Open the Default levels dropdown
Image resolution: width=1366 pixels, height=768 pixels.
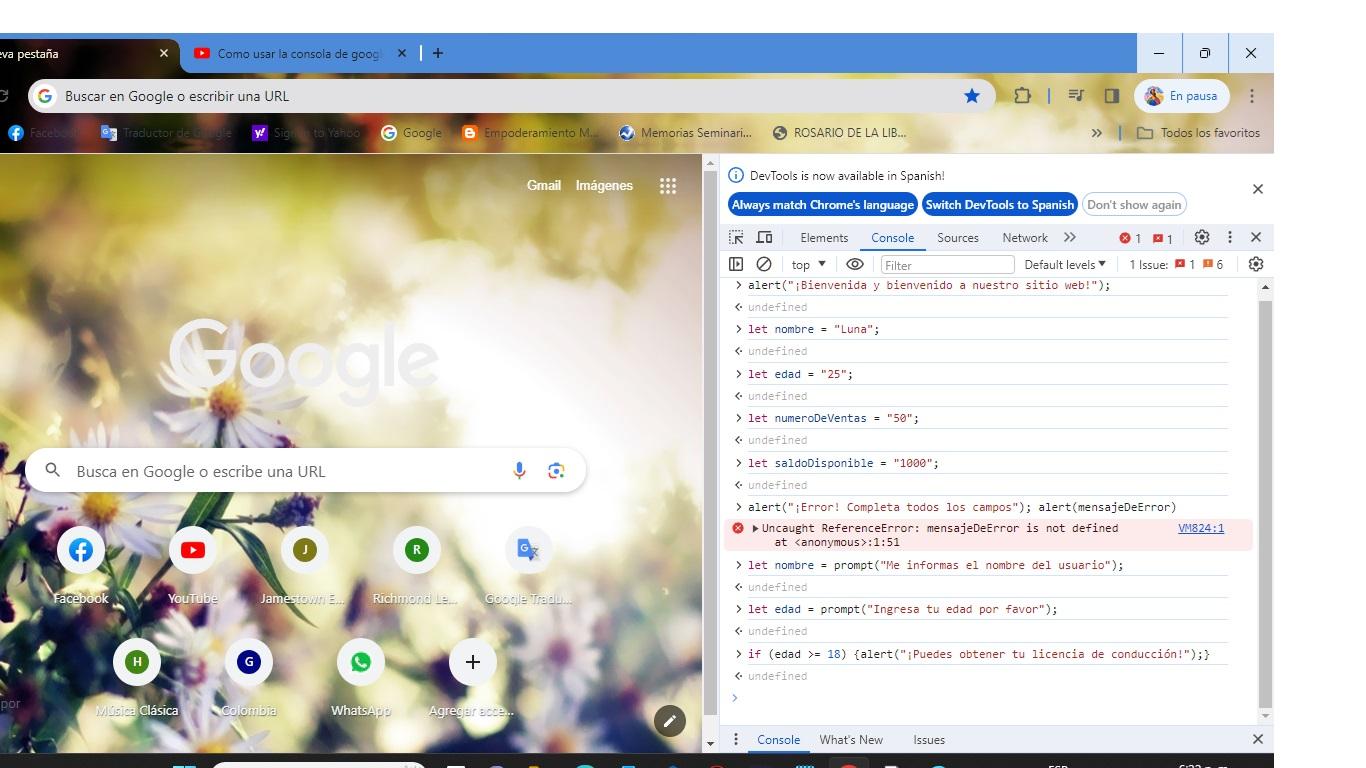tap(1065, 264)
